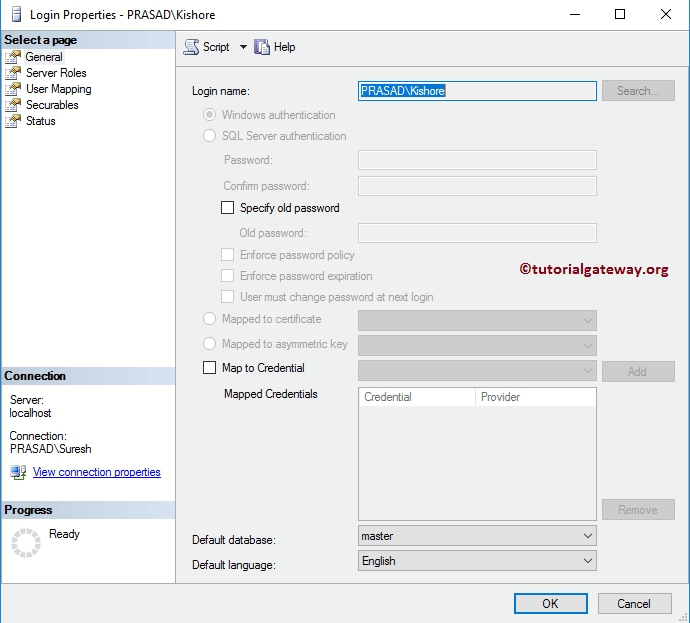Screen dimensions: 690x623
Task: Click the localhost server name text
Action: [x=30, y=413]
